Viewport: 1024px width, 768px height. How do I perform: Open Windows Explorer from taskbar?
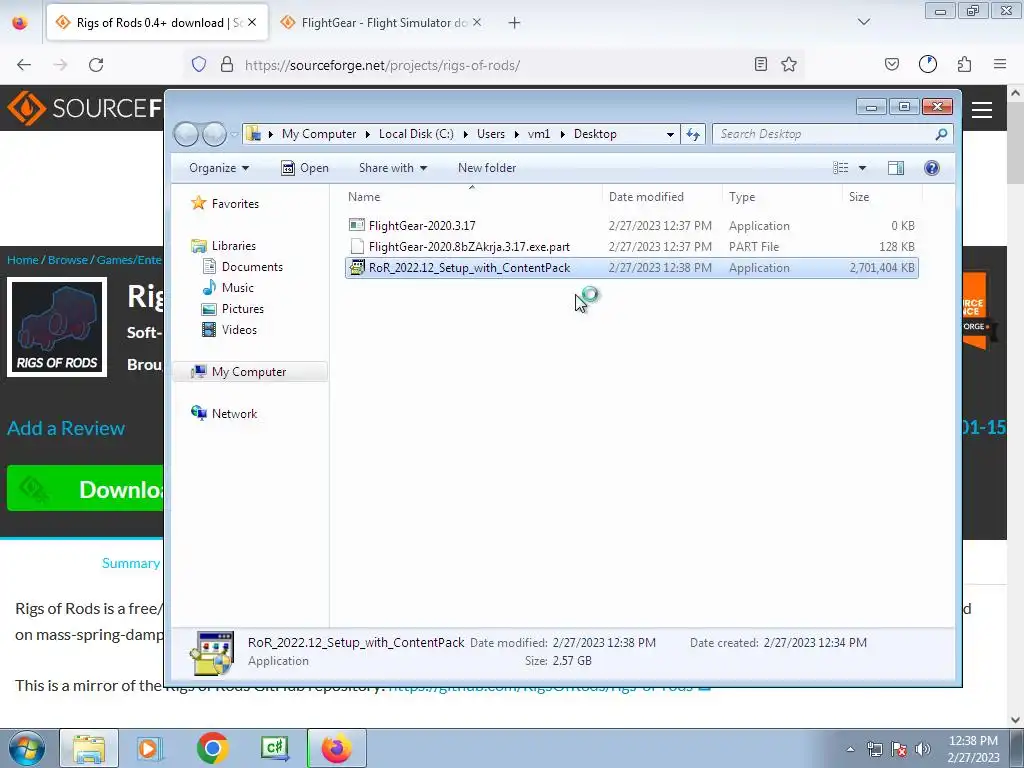[x=89, y=748]
